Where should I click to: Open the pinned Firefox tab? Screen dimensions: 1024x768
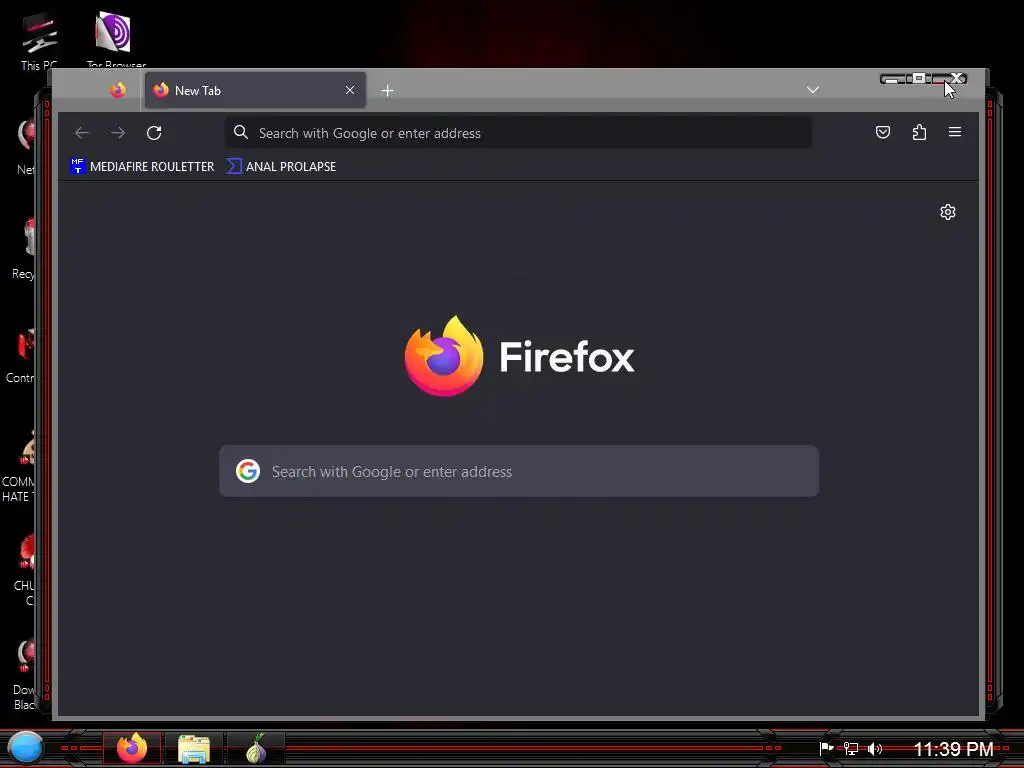point(118,90)
